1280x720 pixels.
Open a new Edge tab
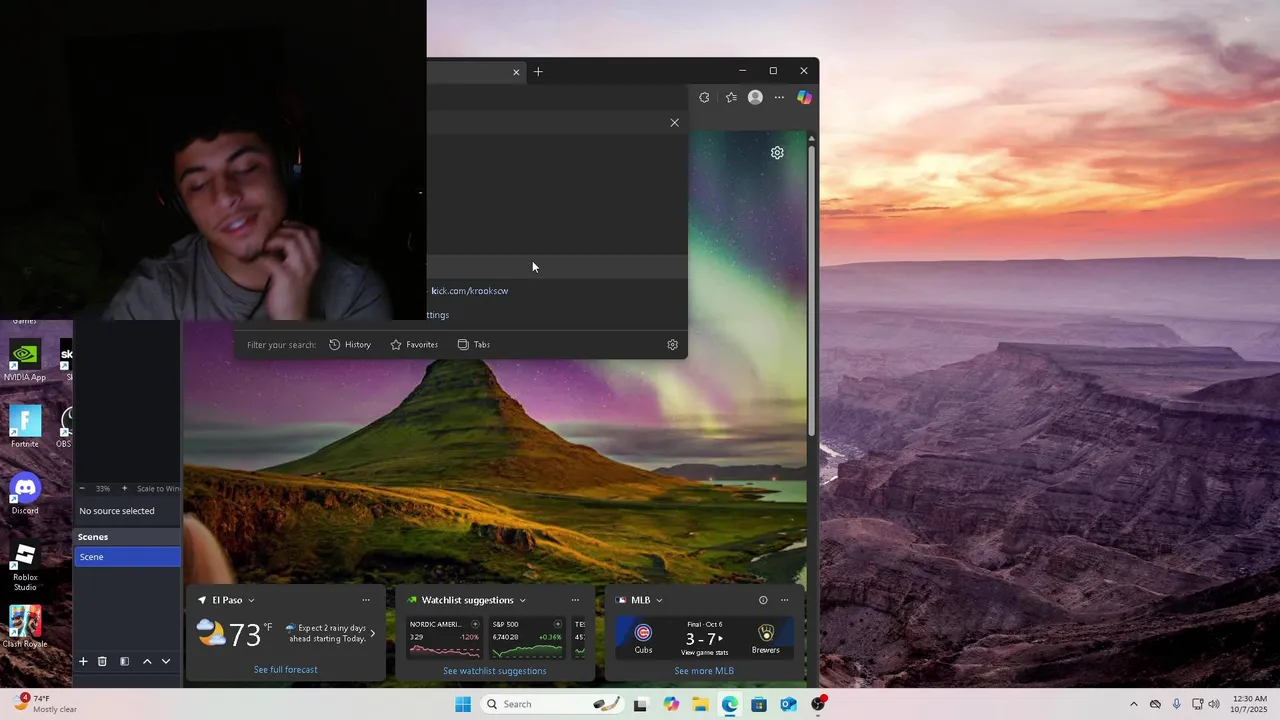[538, 71]
